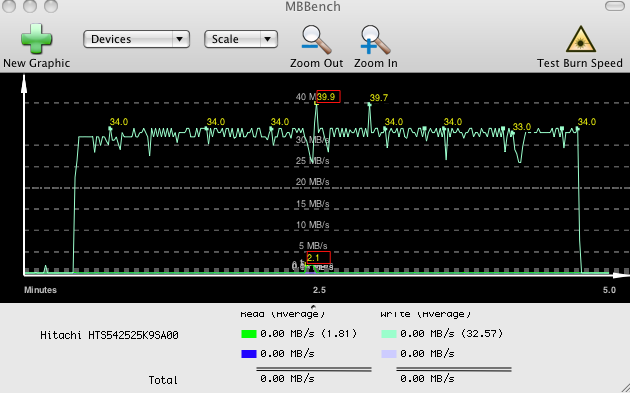
Task: Click the 2.1 read value label
Action: [x=318, y=258]
